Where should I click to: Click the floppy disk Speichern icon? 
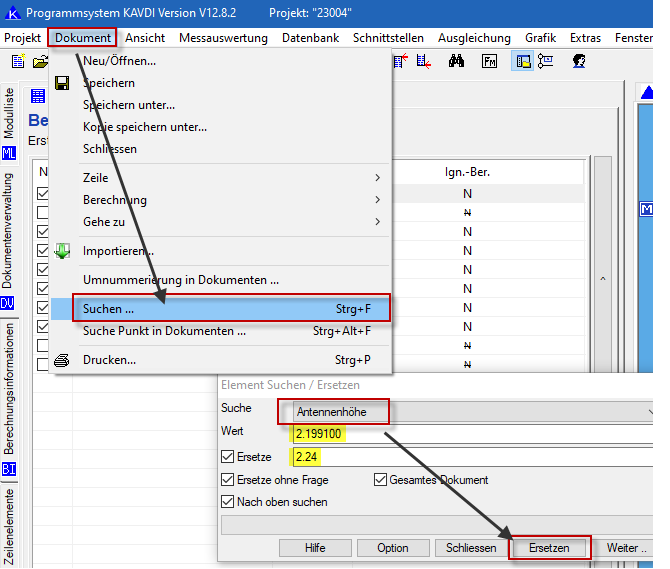pos(62,83)
